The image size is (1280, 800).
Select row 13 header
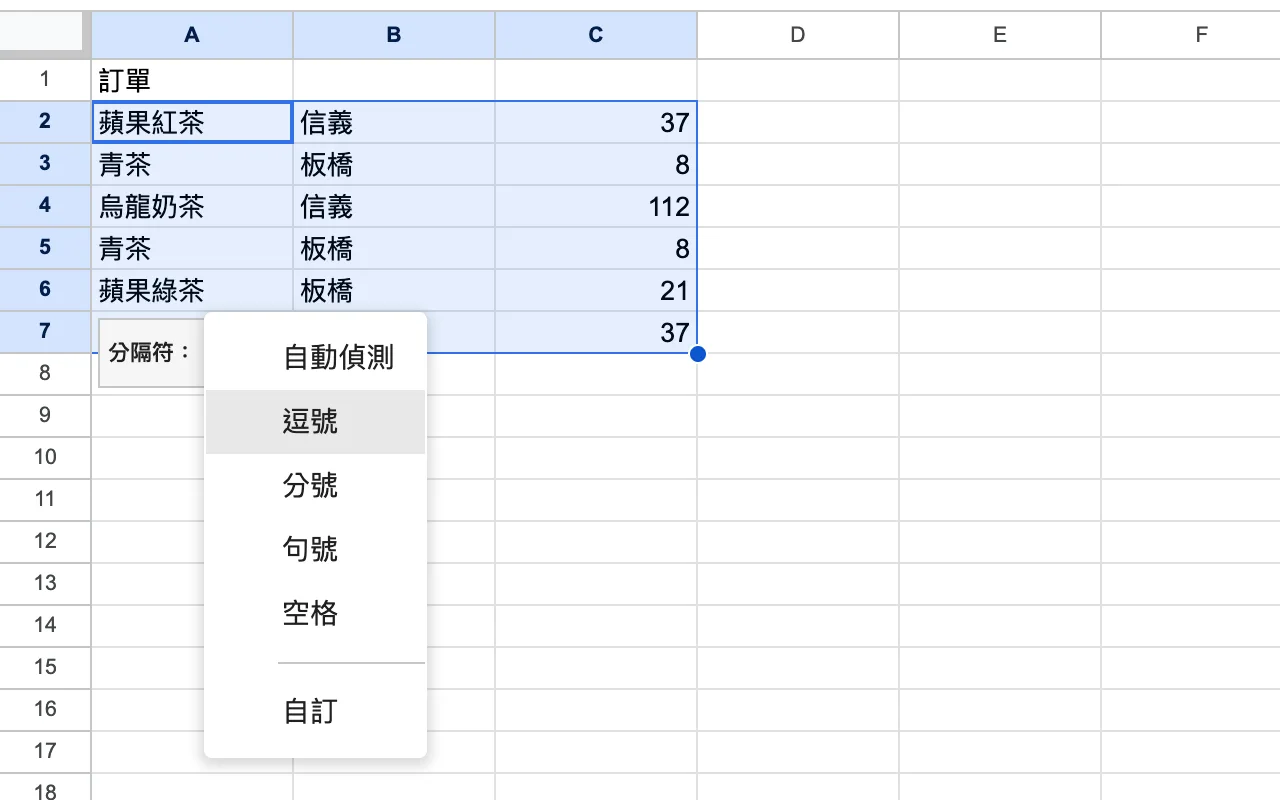click(x=45, y=584)
